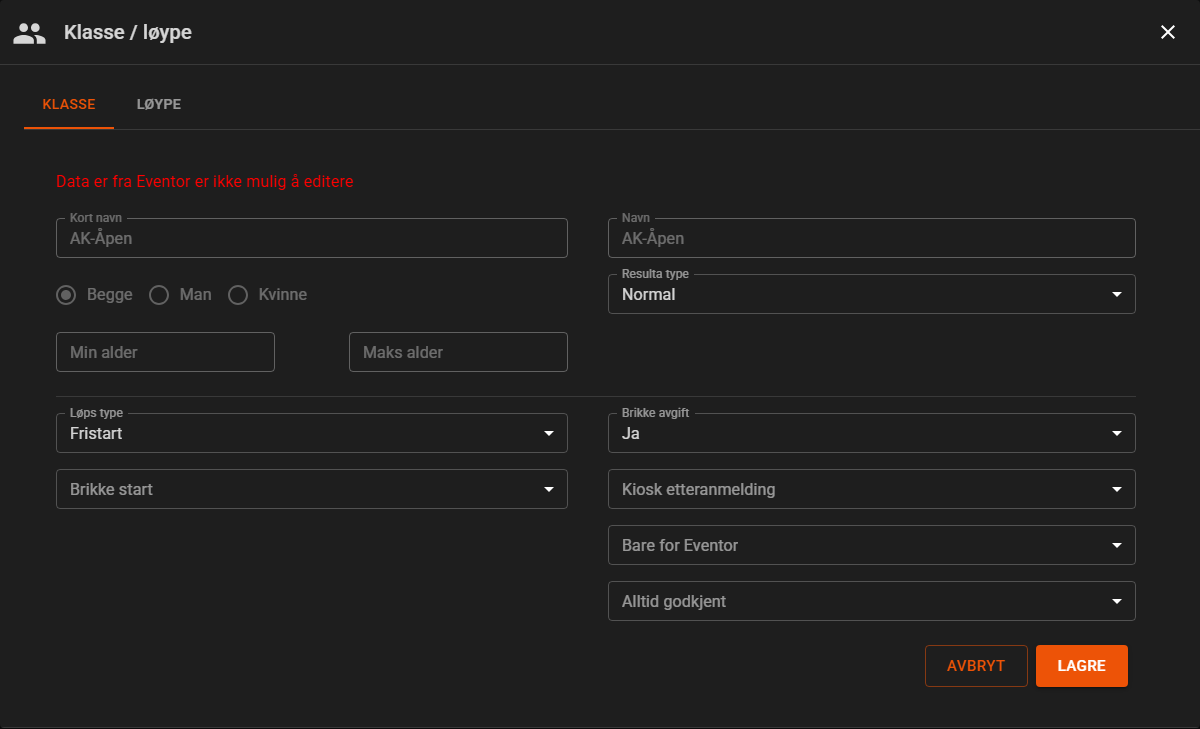
Task: Click into the Maks alder field
Action: coord(458,352)
